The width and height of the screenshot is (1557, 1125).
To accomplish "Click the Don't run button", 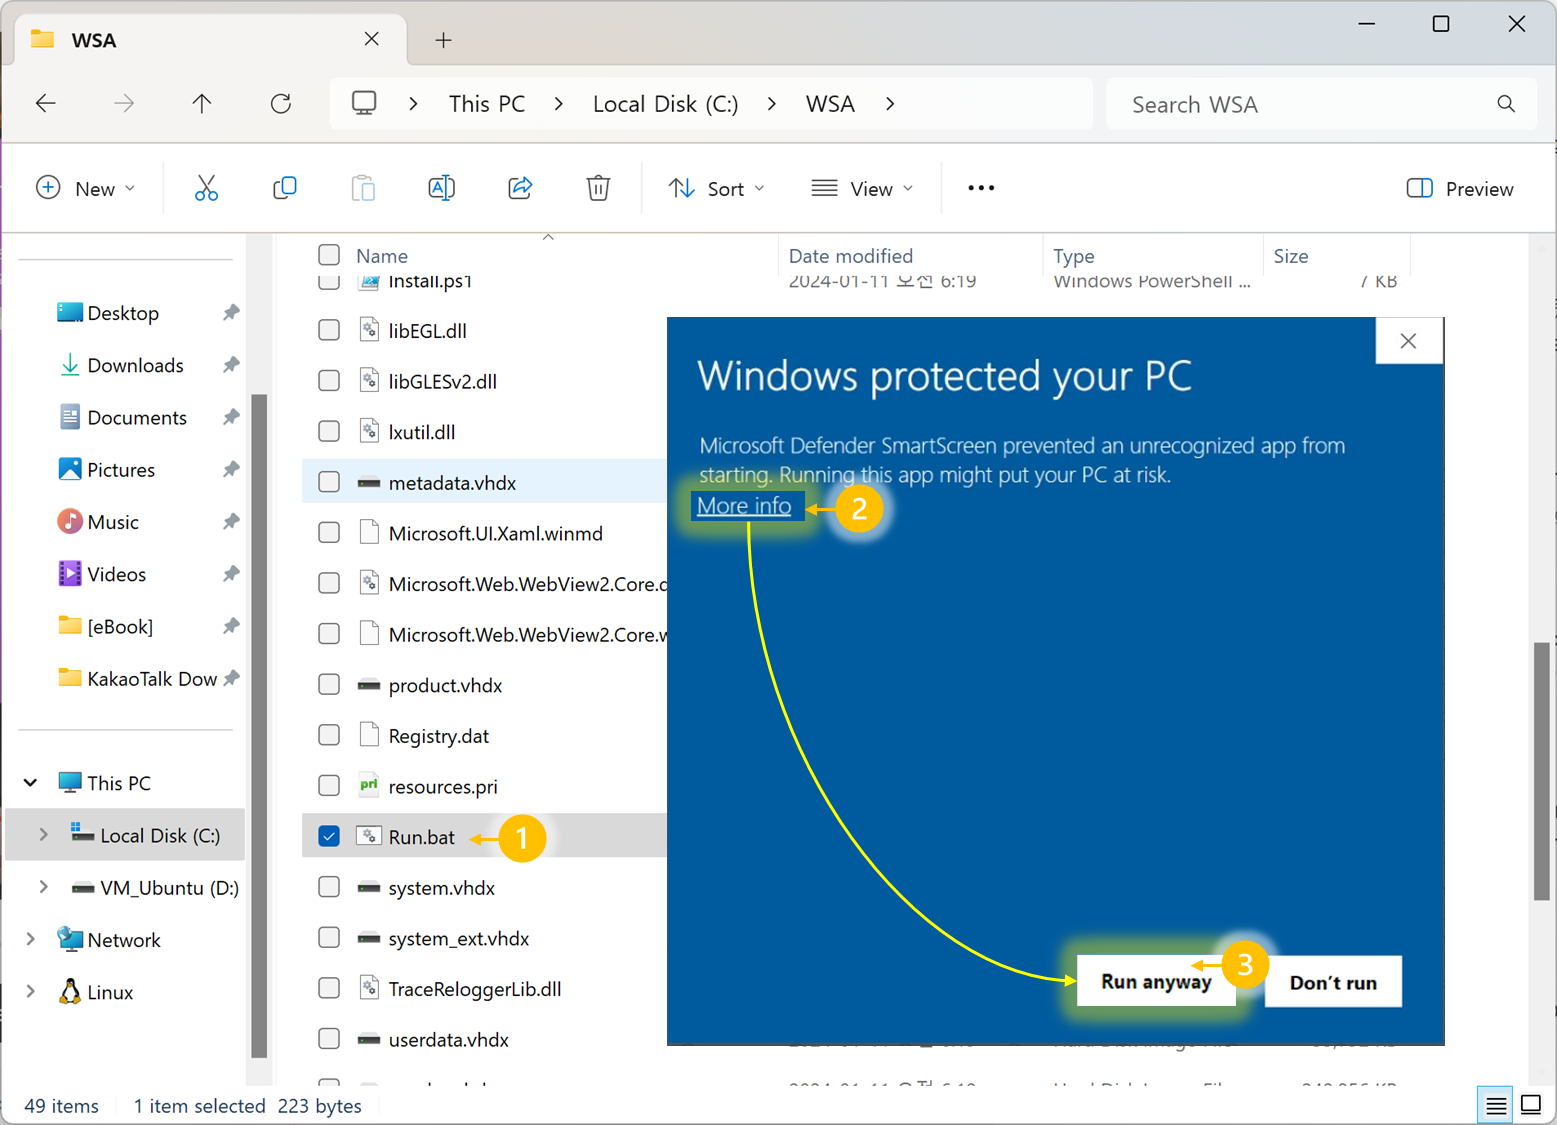I will pyautogui.click(x=1333, y=982).
